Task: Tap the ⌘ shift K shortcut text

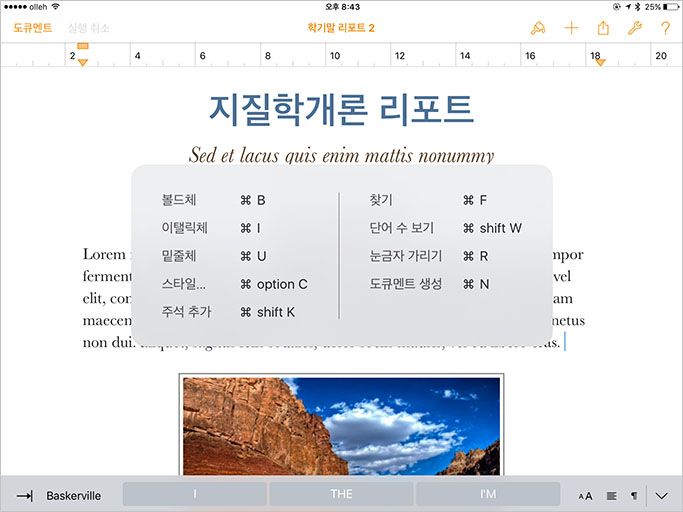Action: [x=267, y=312]
